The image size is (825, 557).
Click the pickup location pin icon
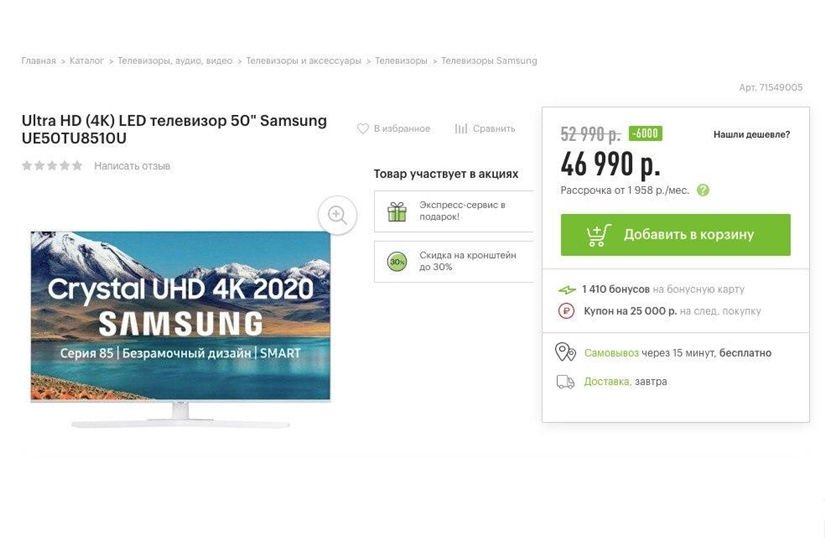coord(566,352)
